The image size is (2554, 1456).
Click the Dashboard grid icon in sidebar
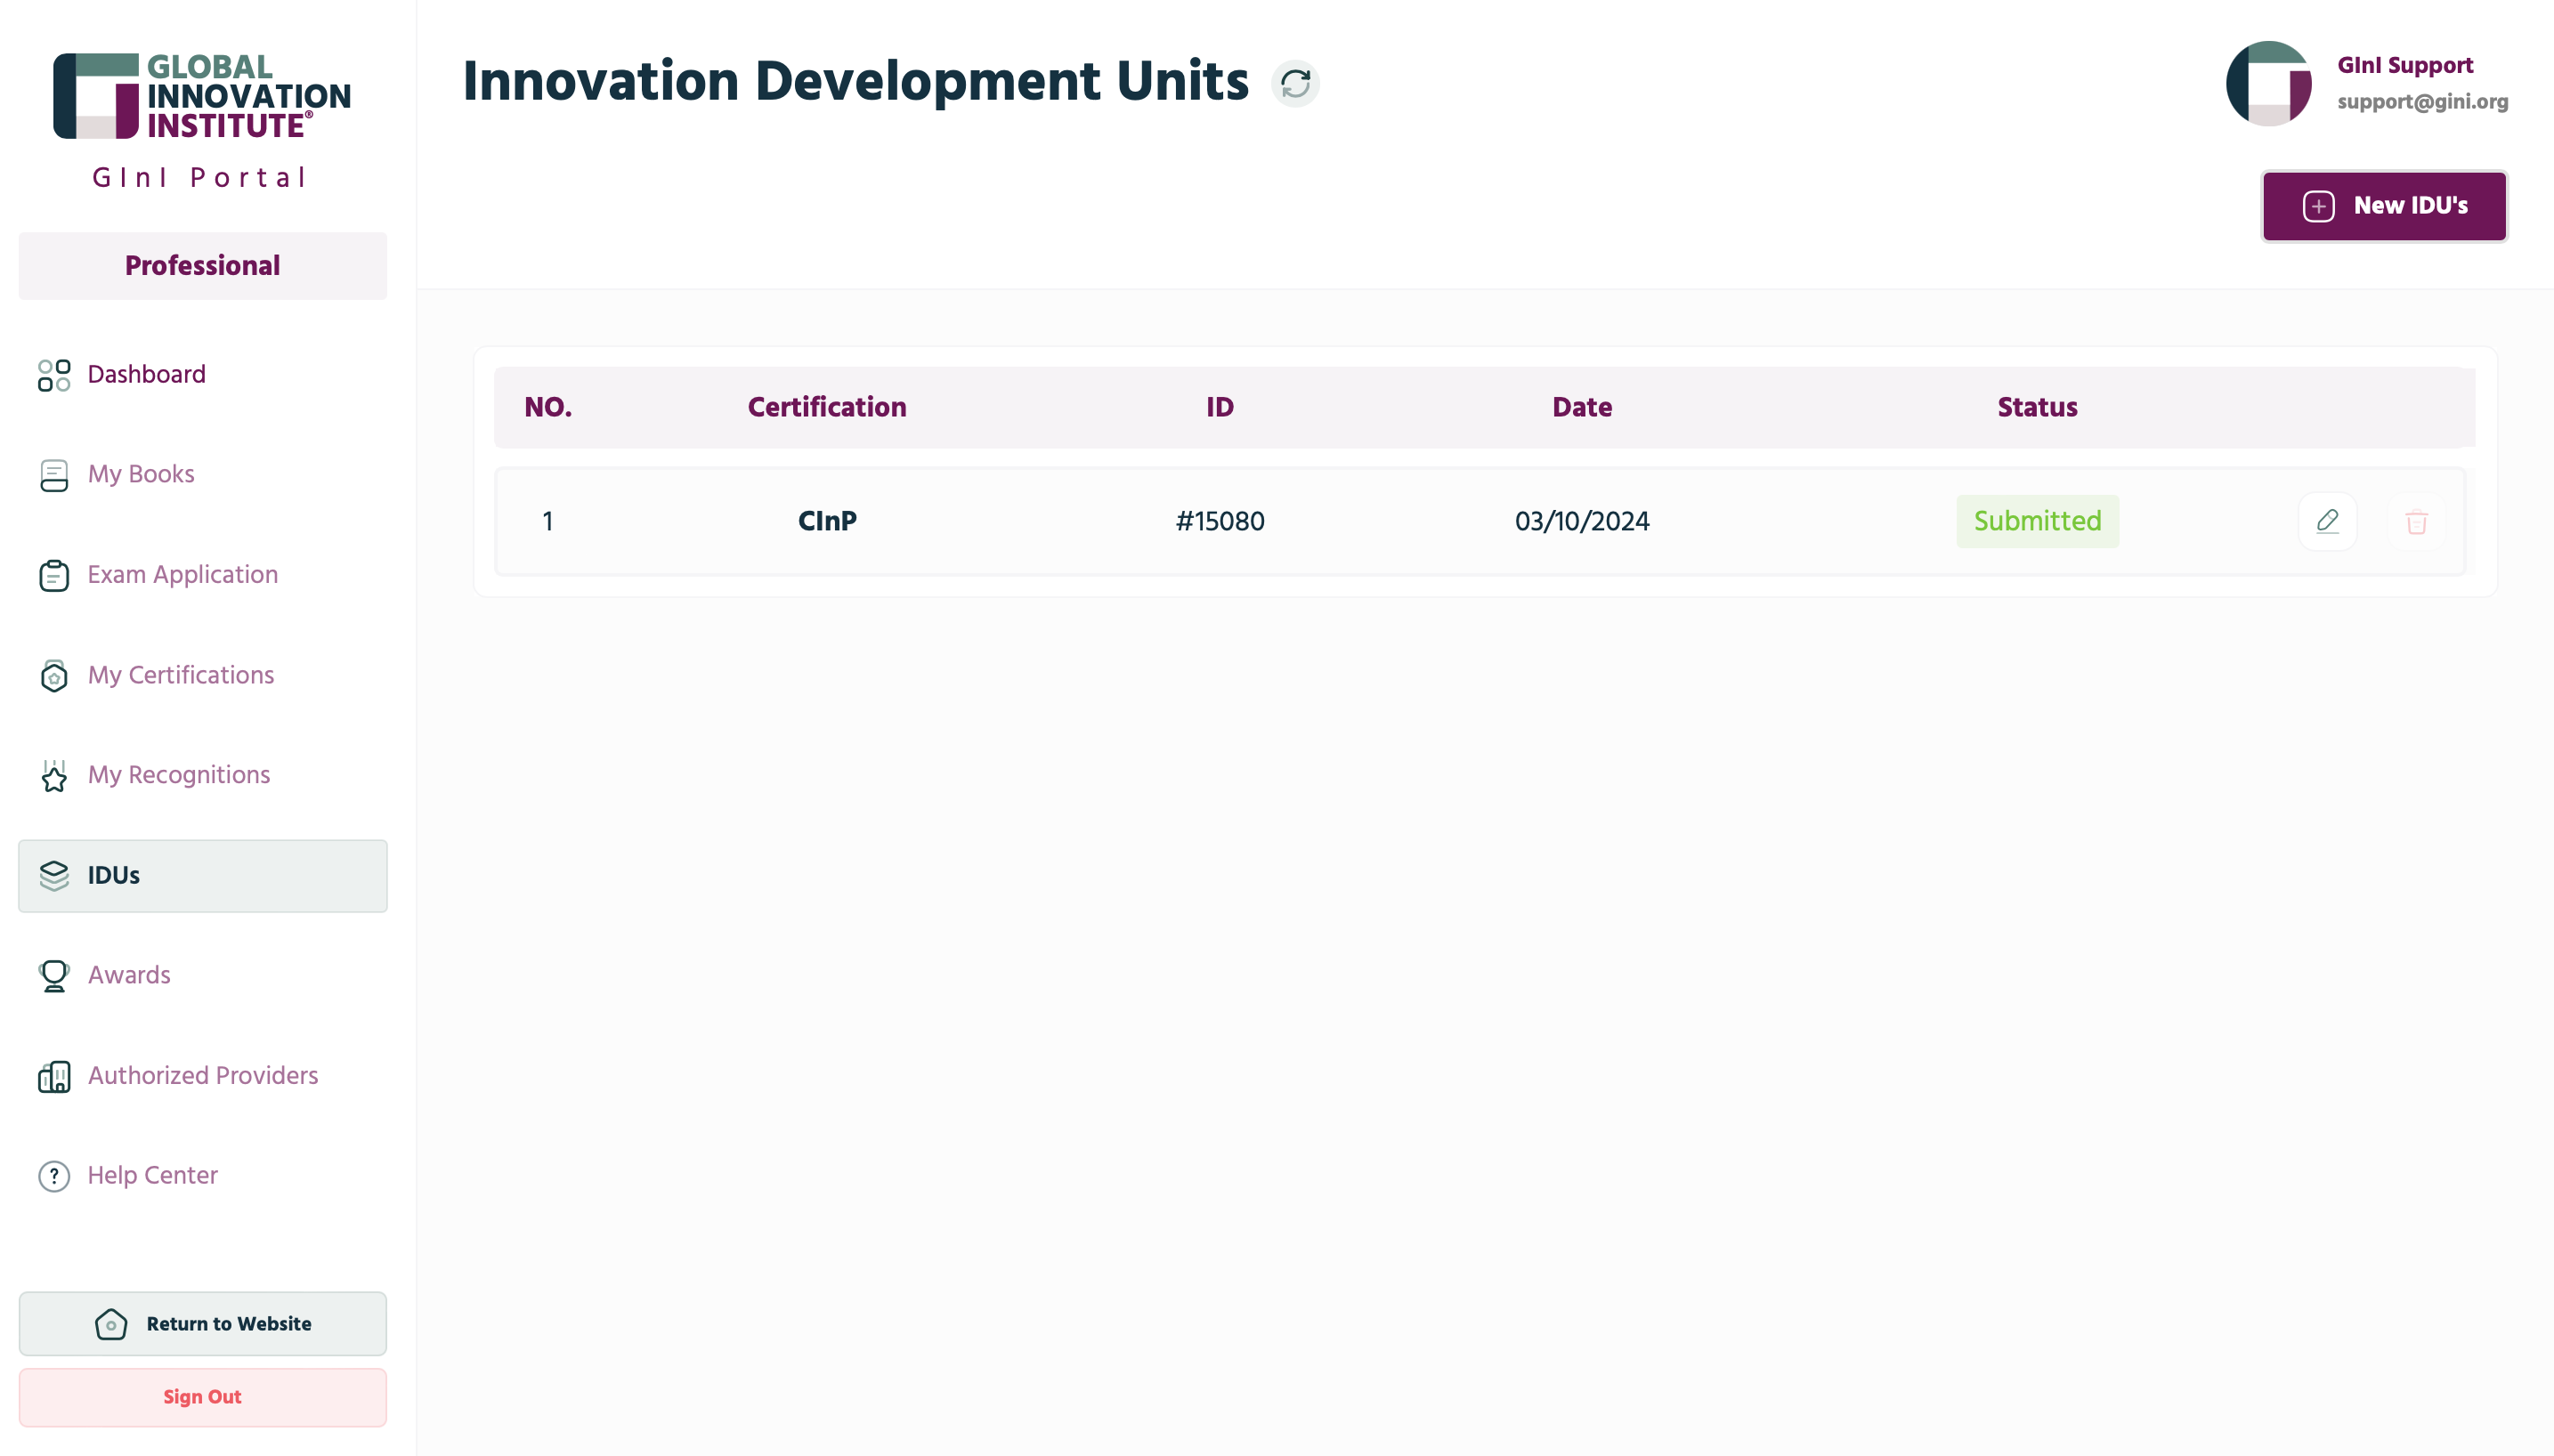tap(54, 375)
